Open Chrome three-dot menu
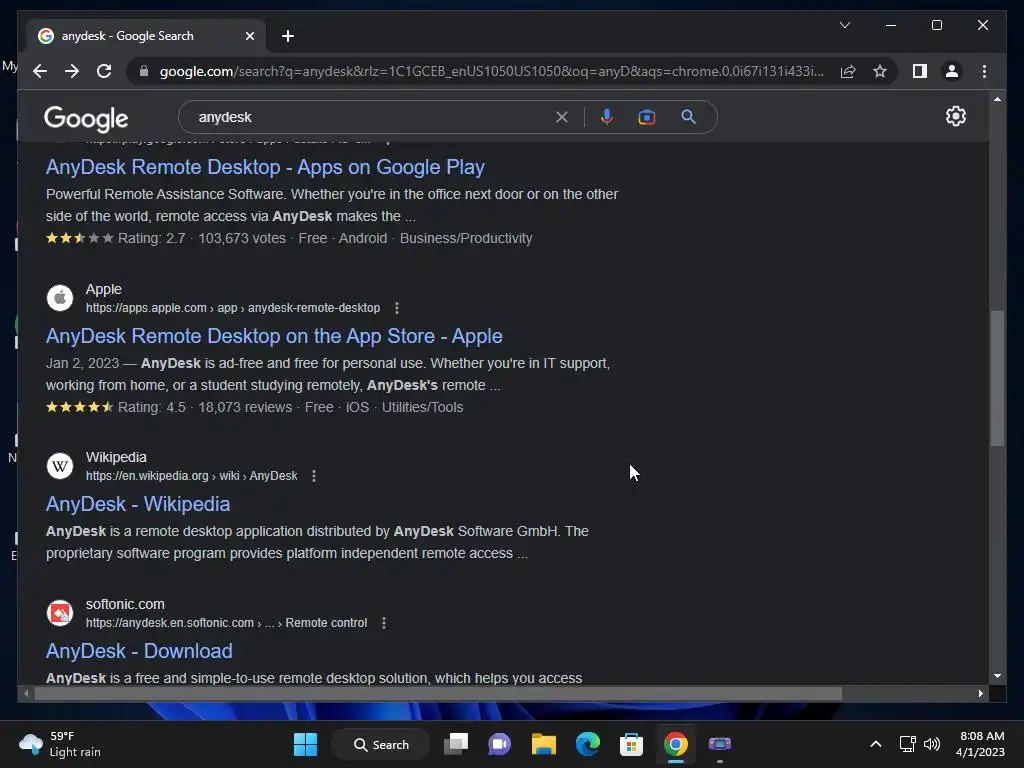This screenshot has height=768, width=1024. click(x=984, y=71)
